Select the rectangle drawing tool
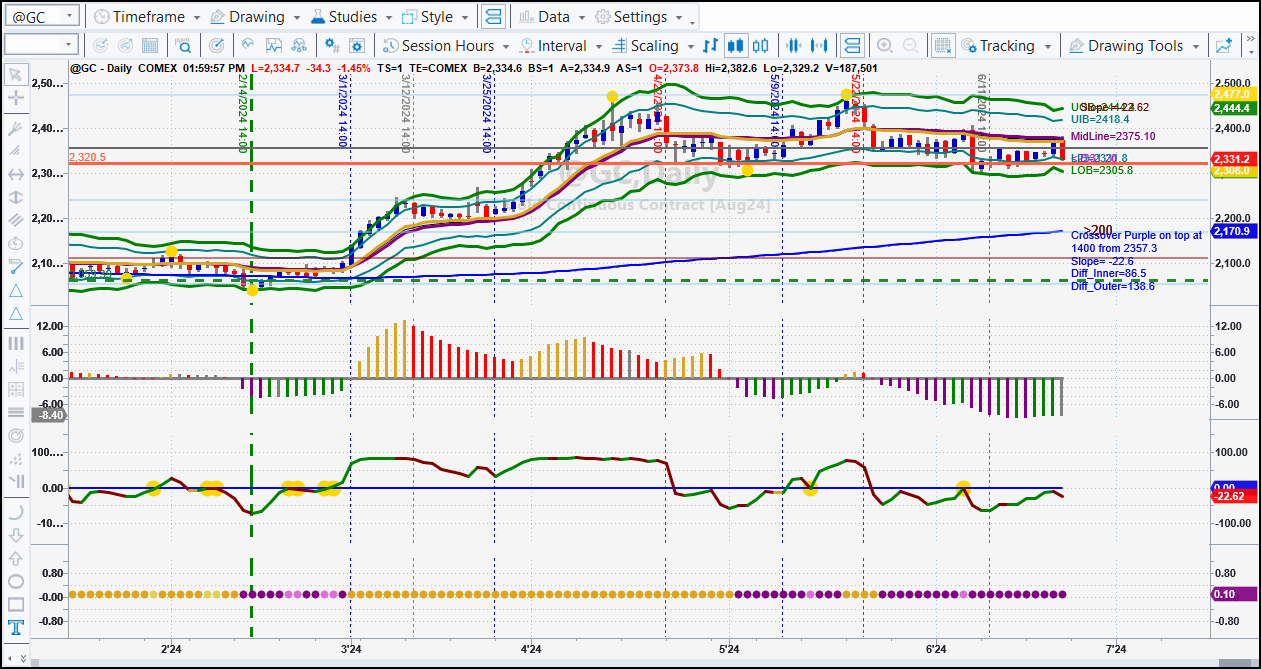 15,604
